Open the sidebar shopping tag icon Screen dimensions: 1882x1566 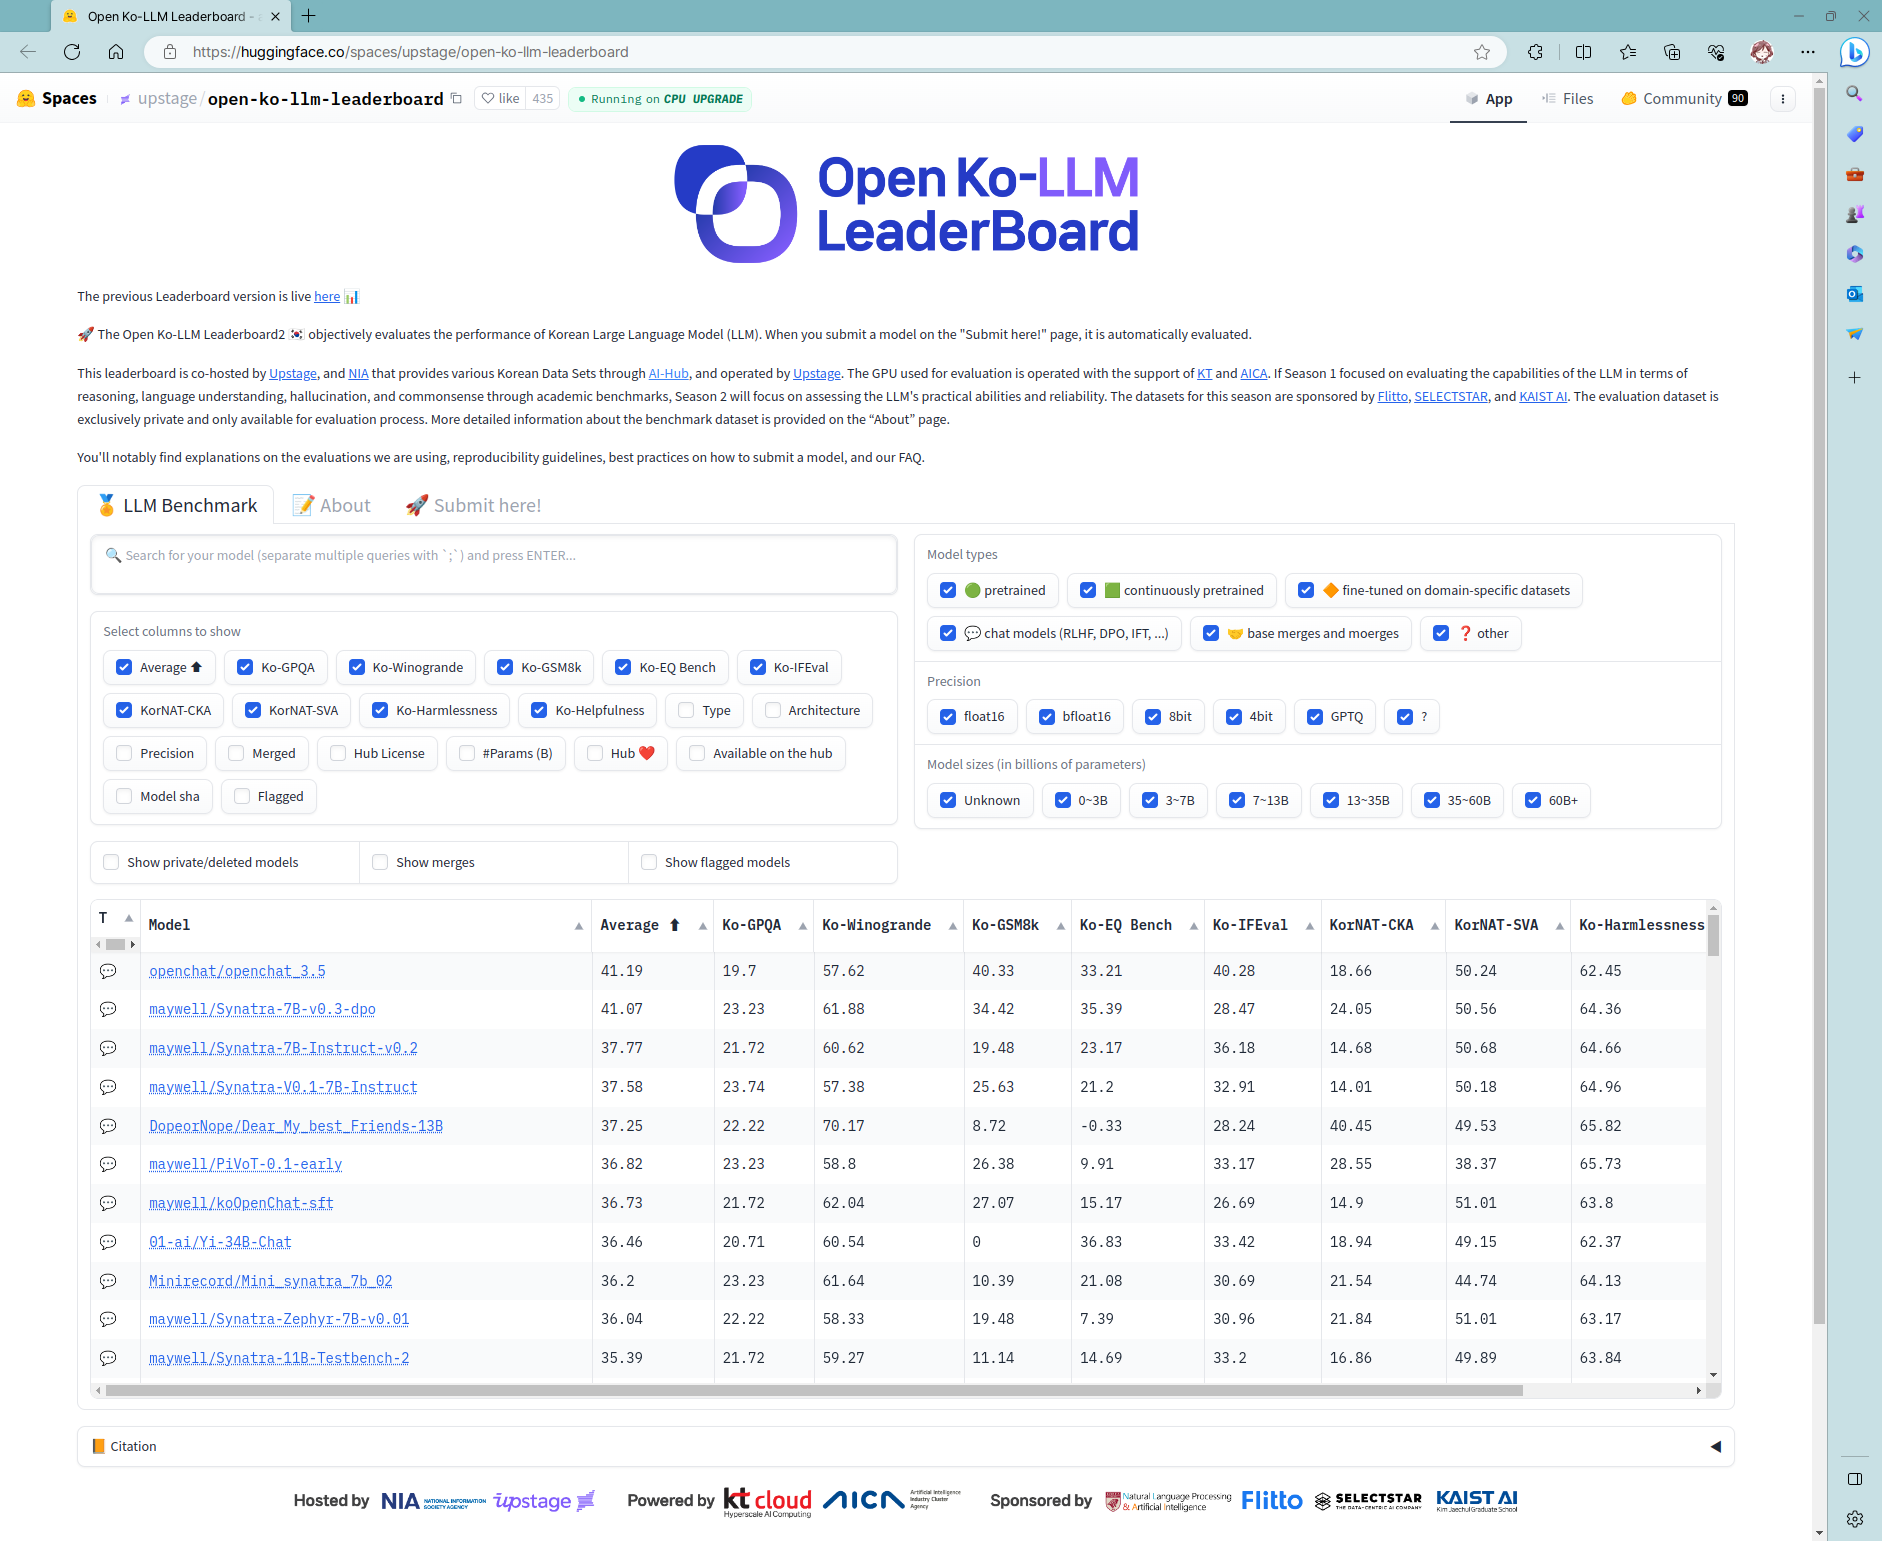[1855, 134]
